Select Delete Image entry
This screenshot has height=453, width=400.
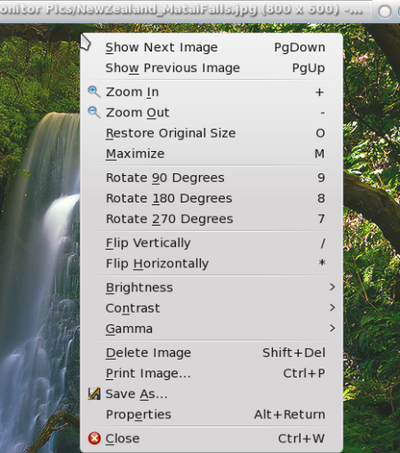[211, 353]
